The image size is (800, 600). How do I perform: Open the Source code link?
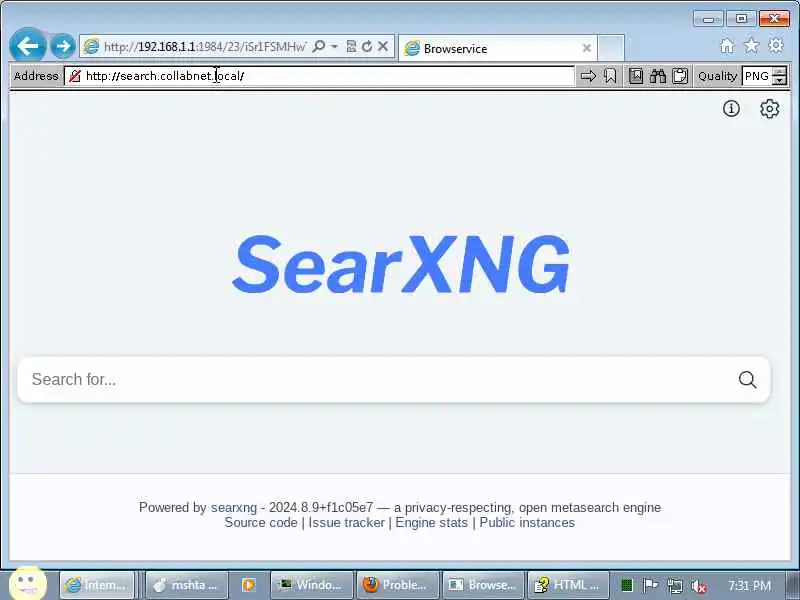point(261,522)
